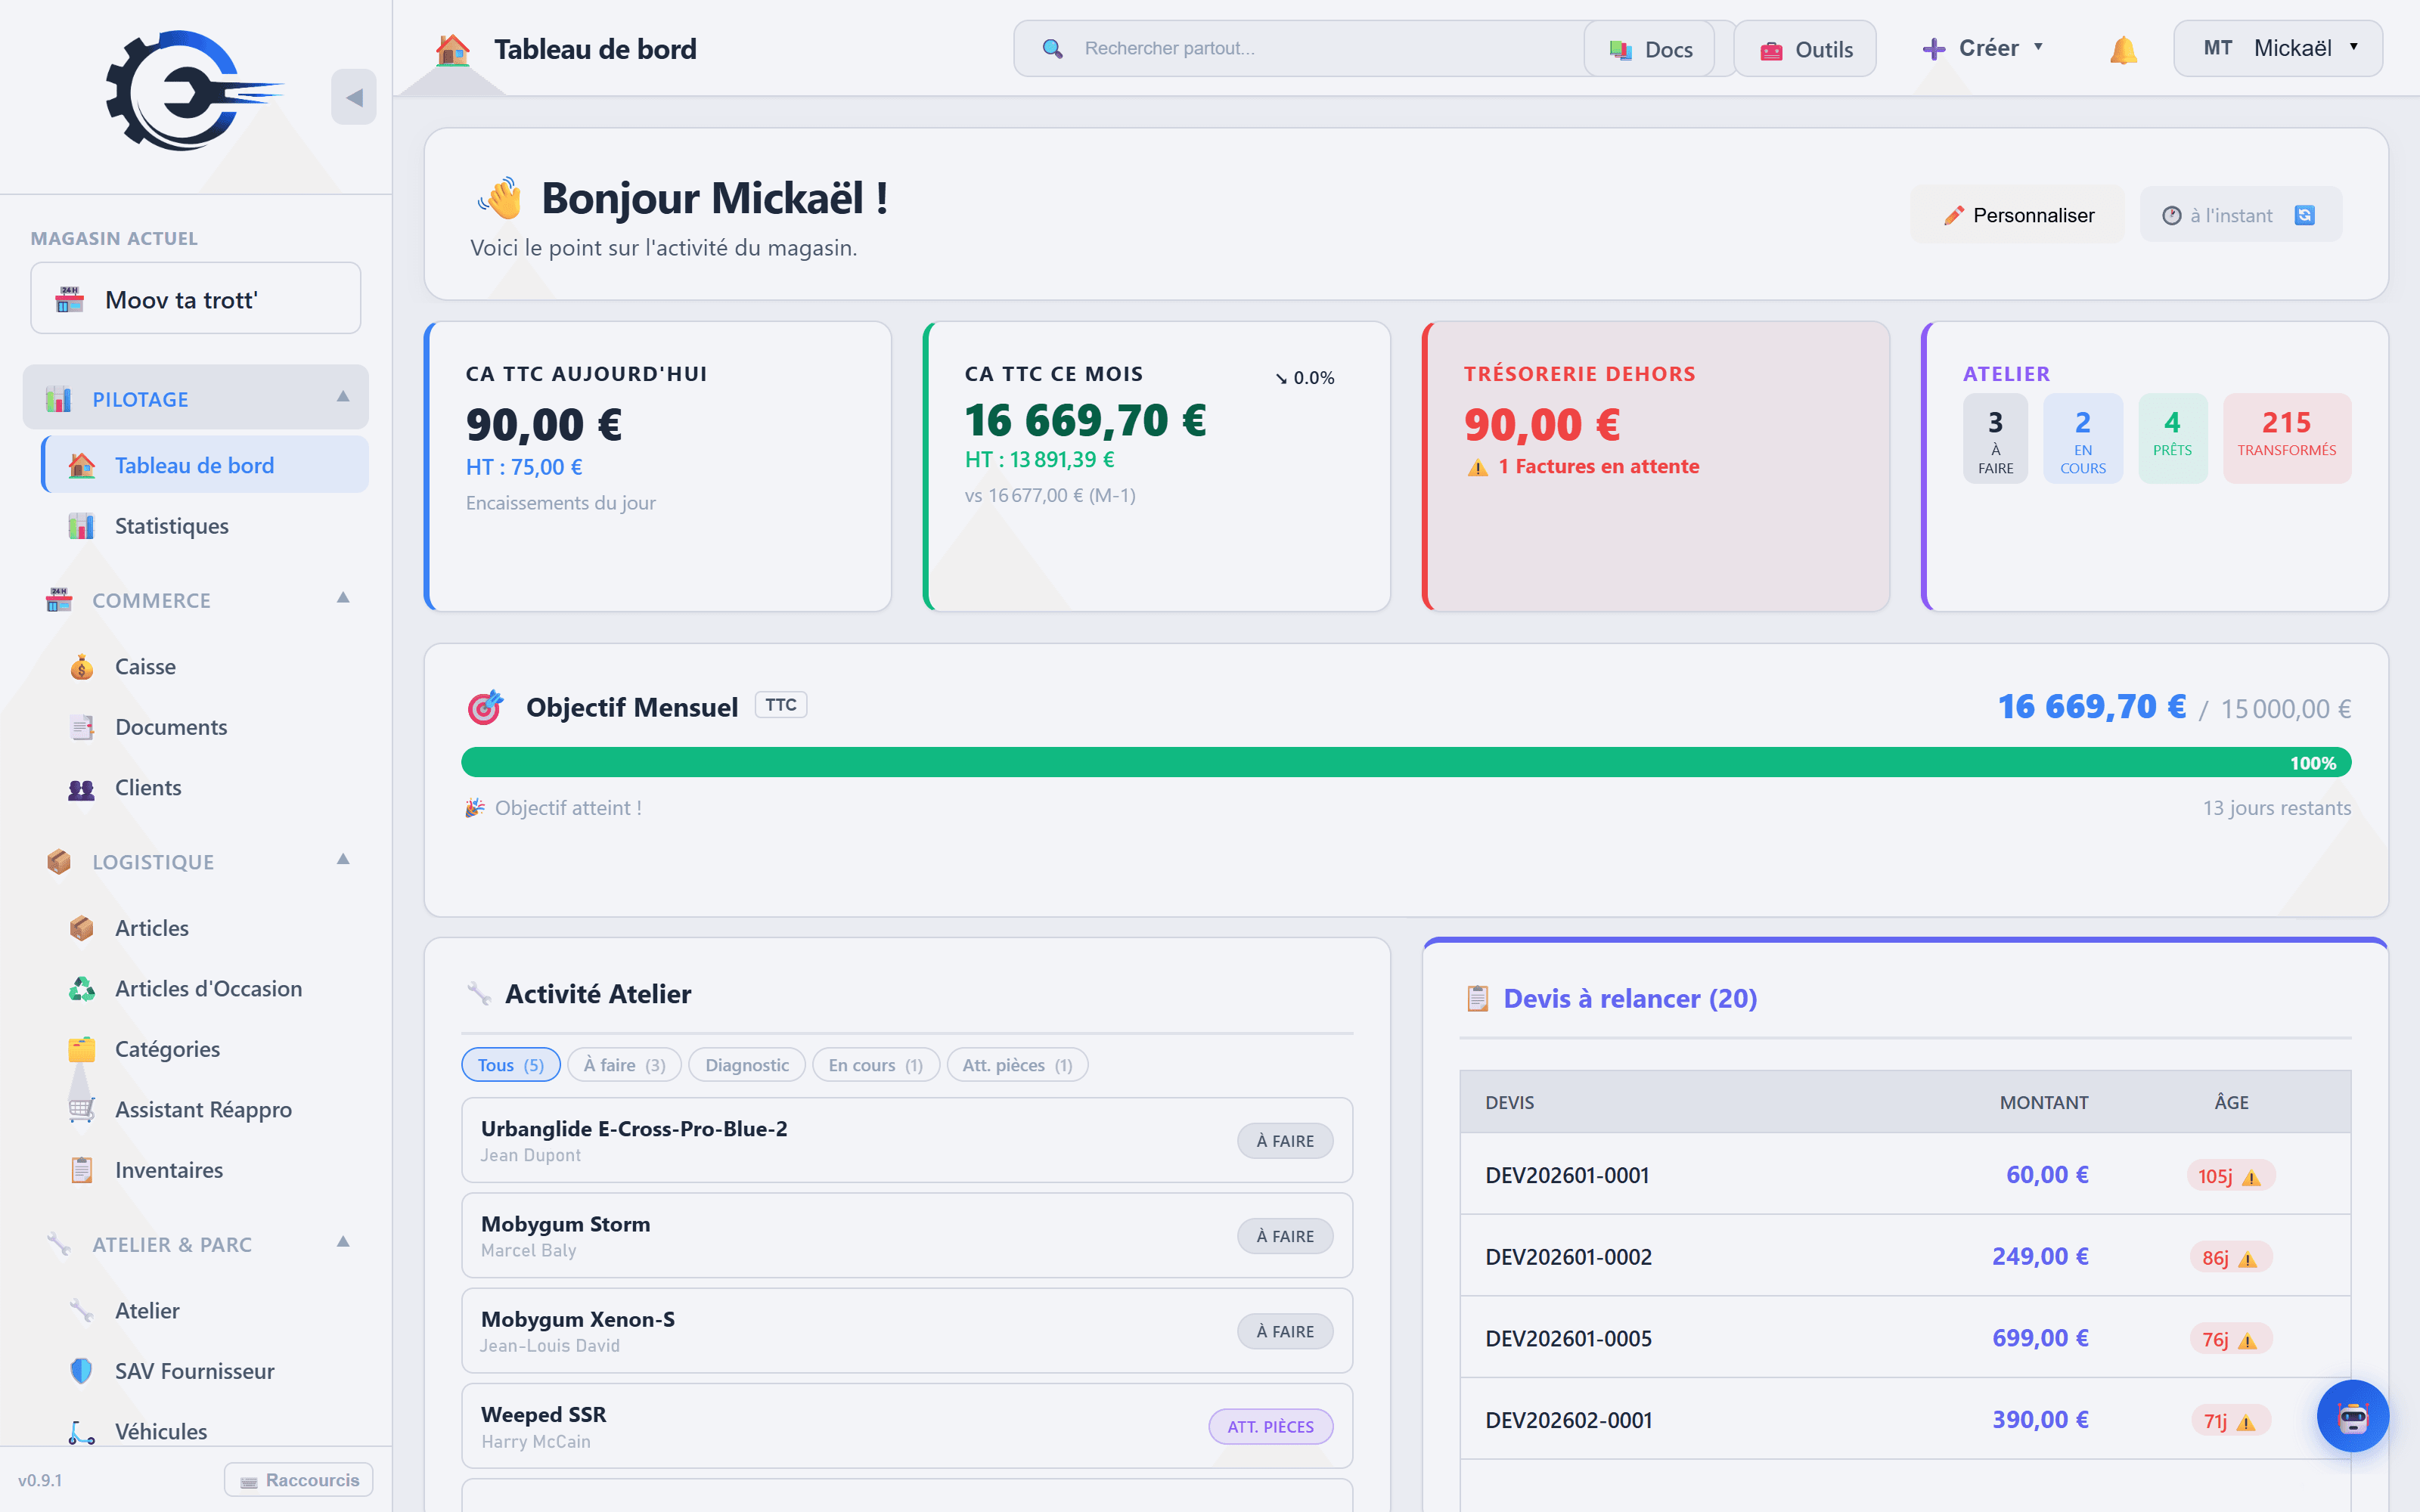
Task: Click the Docs button
Action: pos(1650,49)
